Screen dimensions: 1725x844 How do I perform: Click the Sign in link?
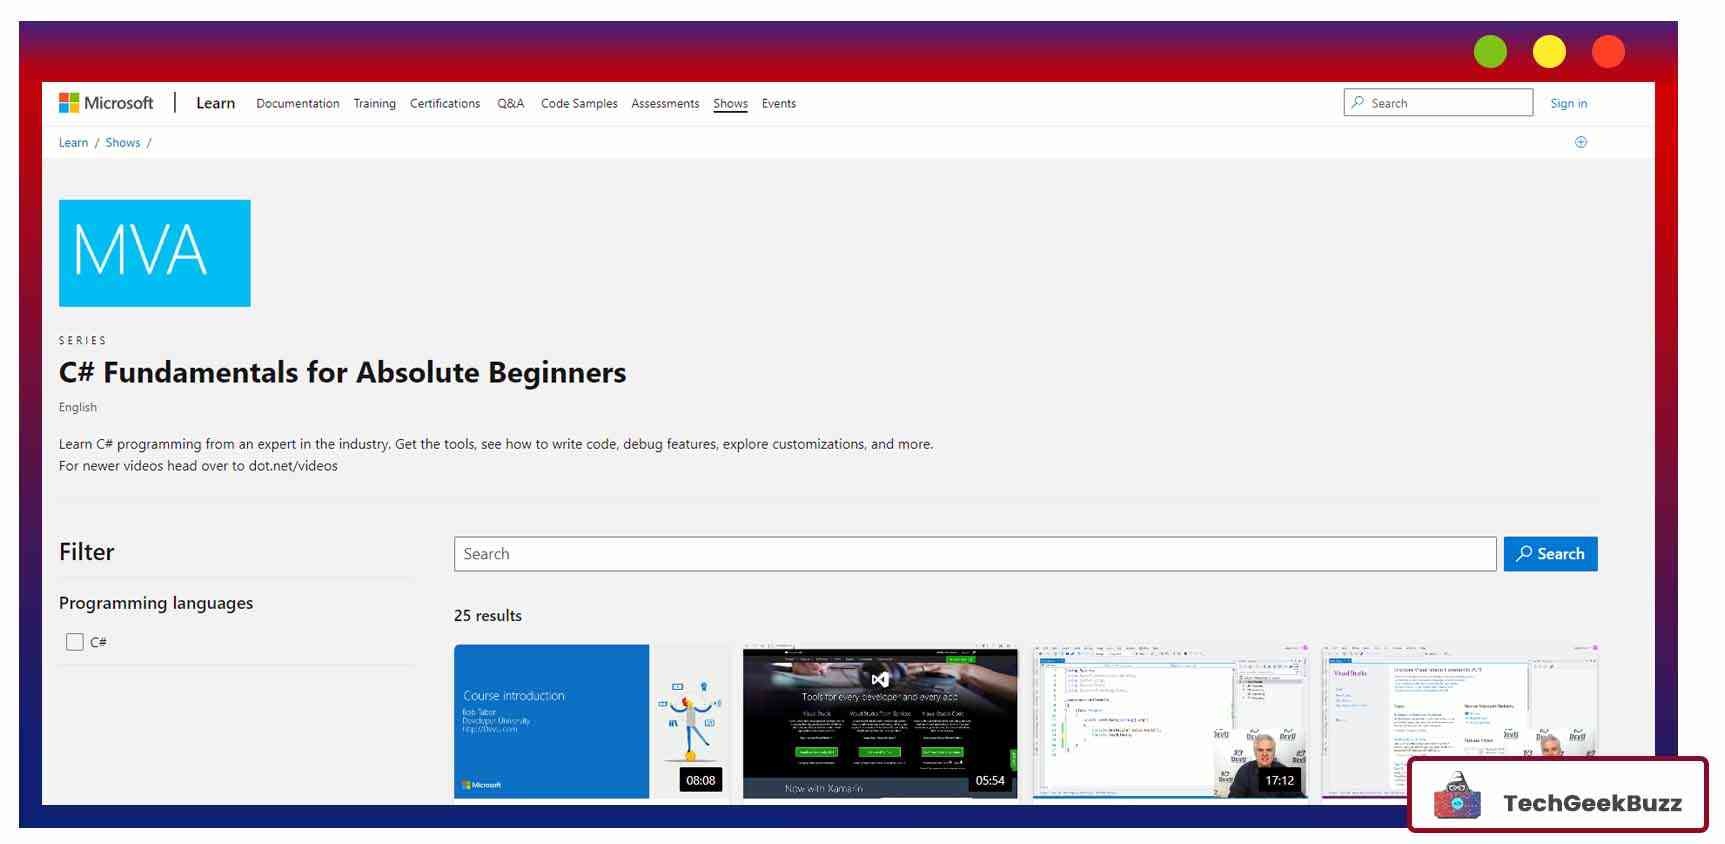click(x=1568, y=103)
